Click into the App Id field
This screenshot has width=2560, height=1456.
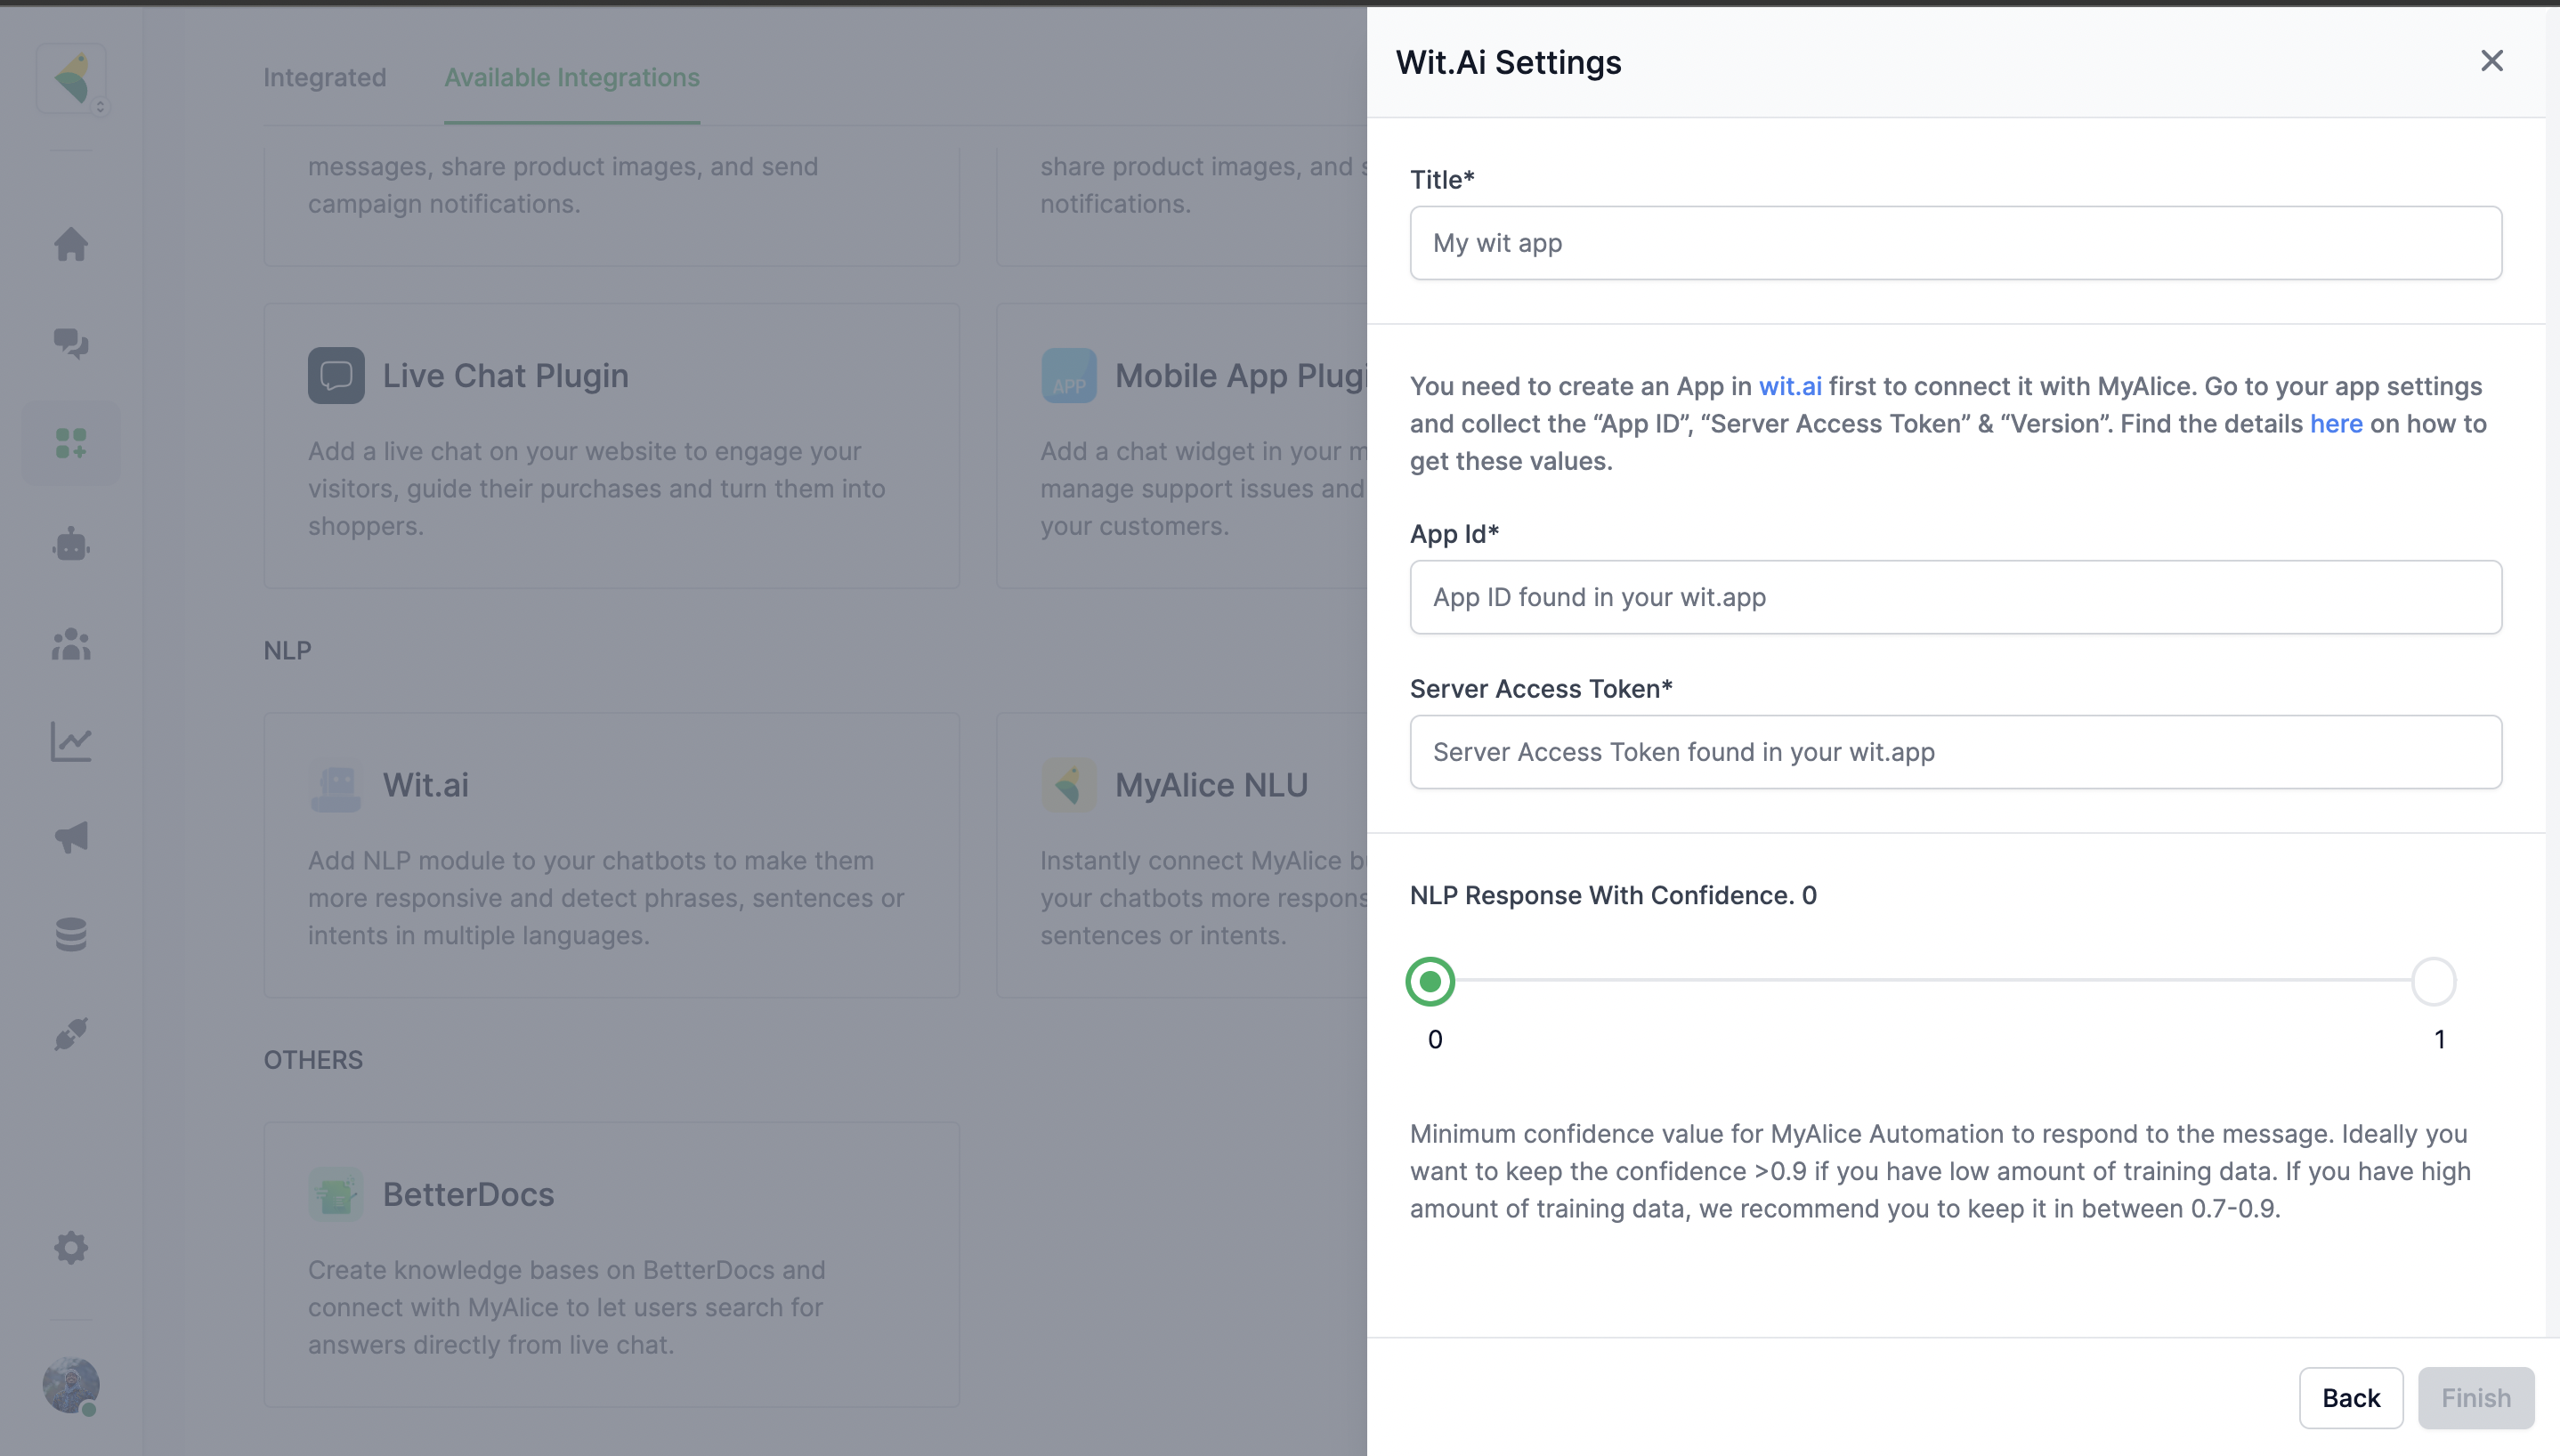pos(1955,597)
